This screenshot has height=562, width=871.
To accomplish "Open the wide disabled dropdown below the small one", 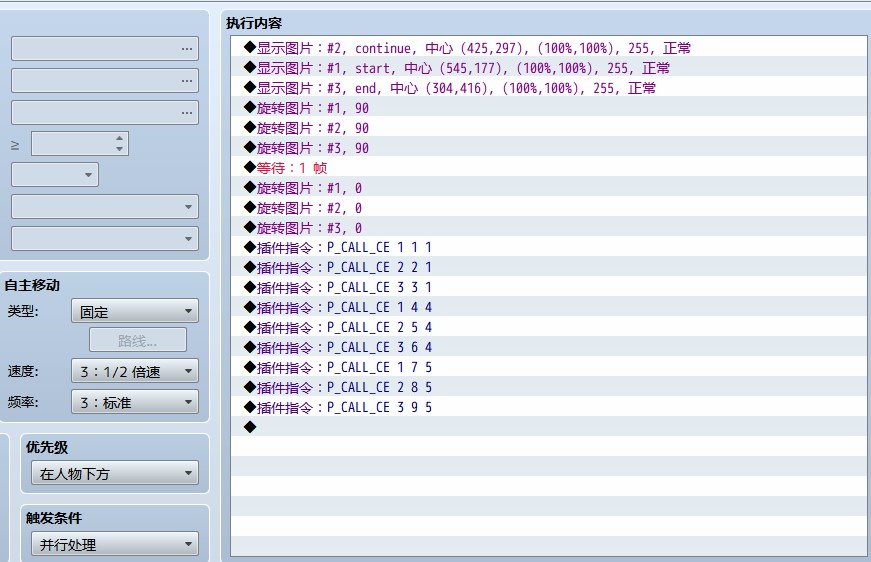I will (x=105, y=207).
